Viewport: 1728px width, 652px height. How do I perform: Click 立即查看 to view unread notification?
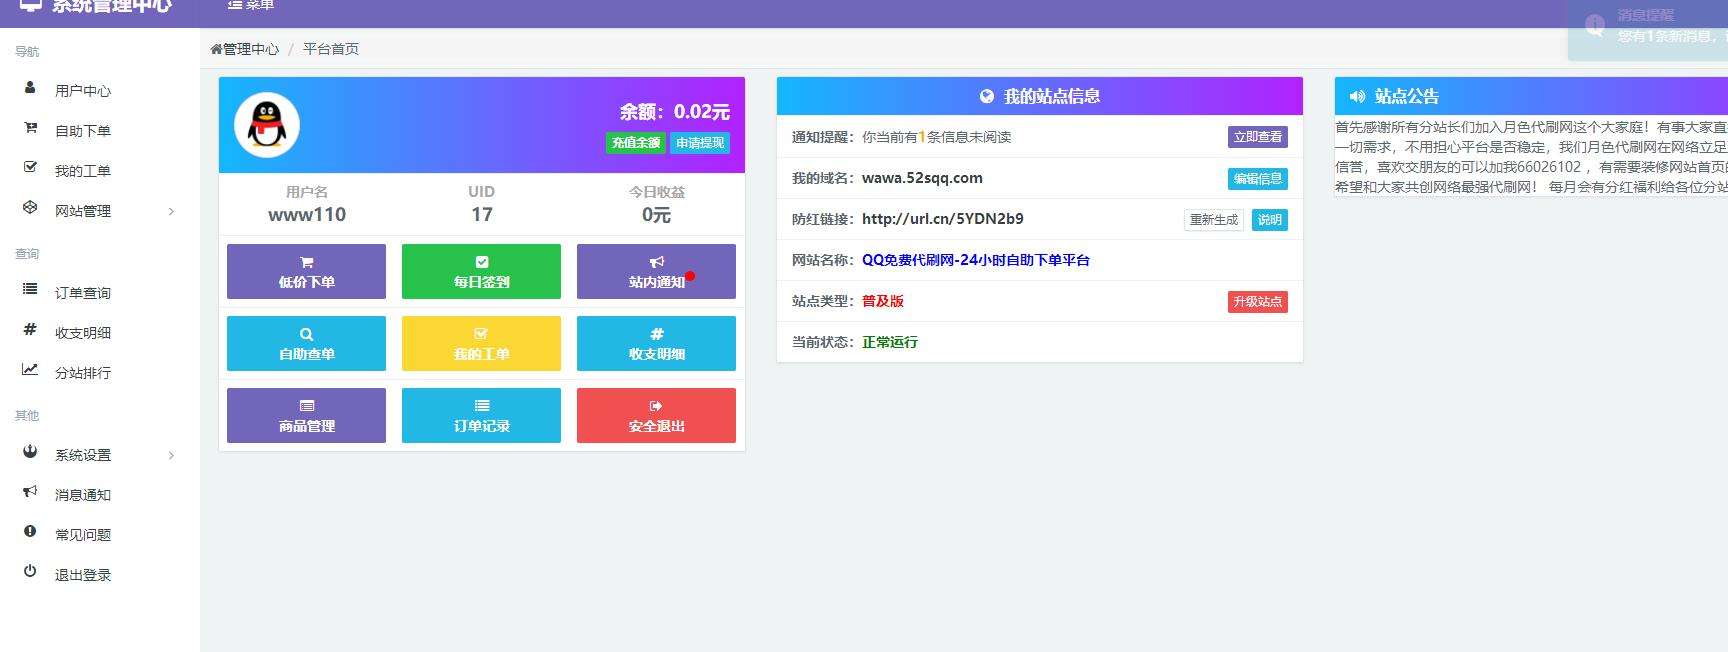click(x=1257, y=137)
